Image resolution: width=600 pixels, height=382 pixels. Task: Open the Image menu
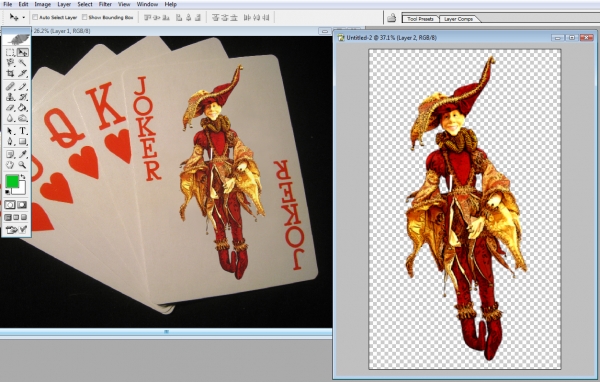click(42, 4)
